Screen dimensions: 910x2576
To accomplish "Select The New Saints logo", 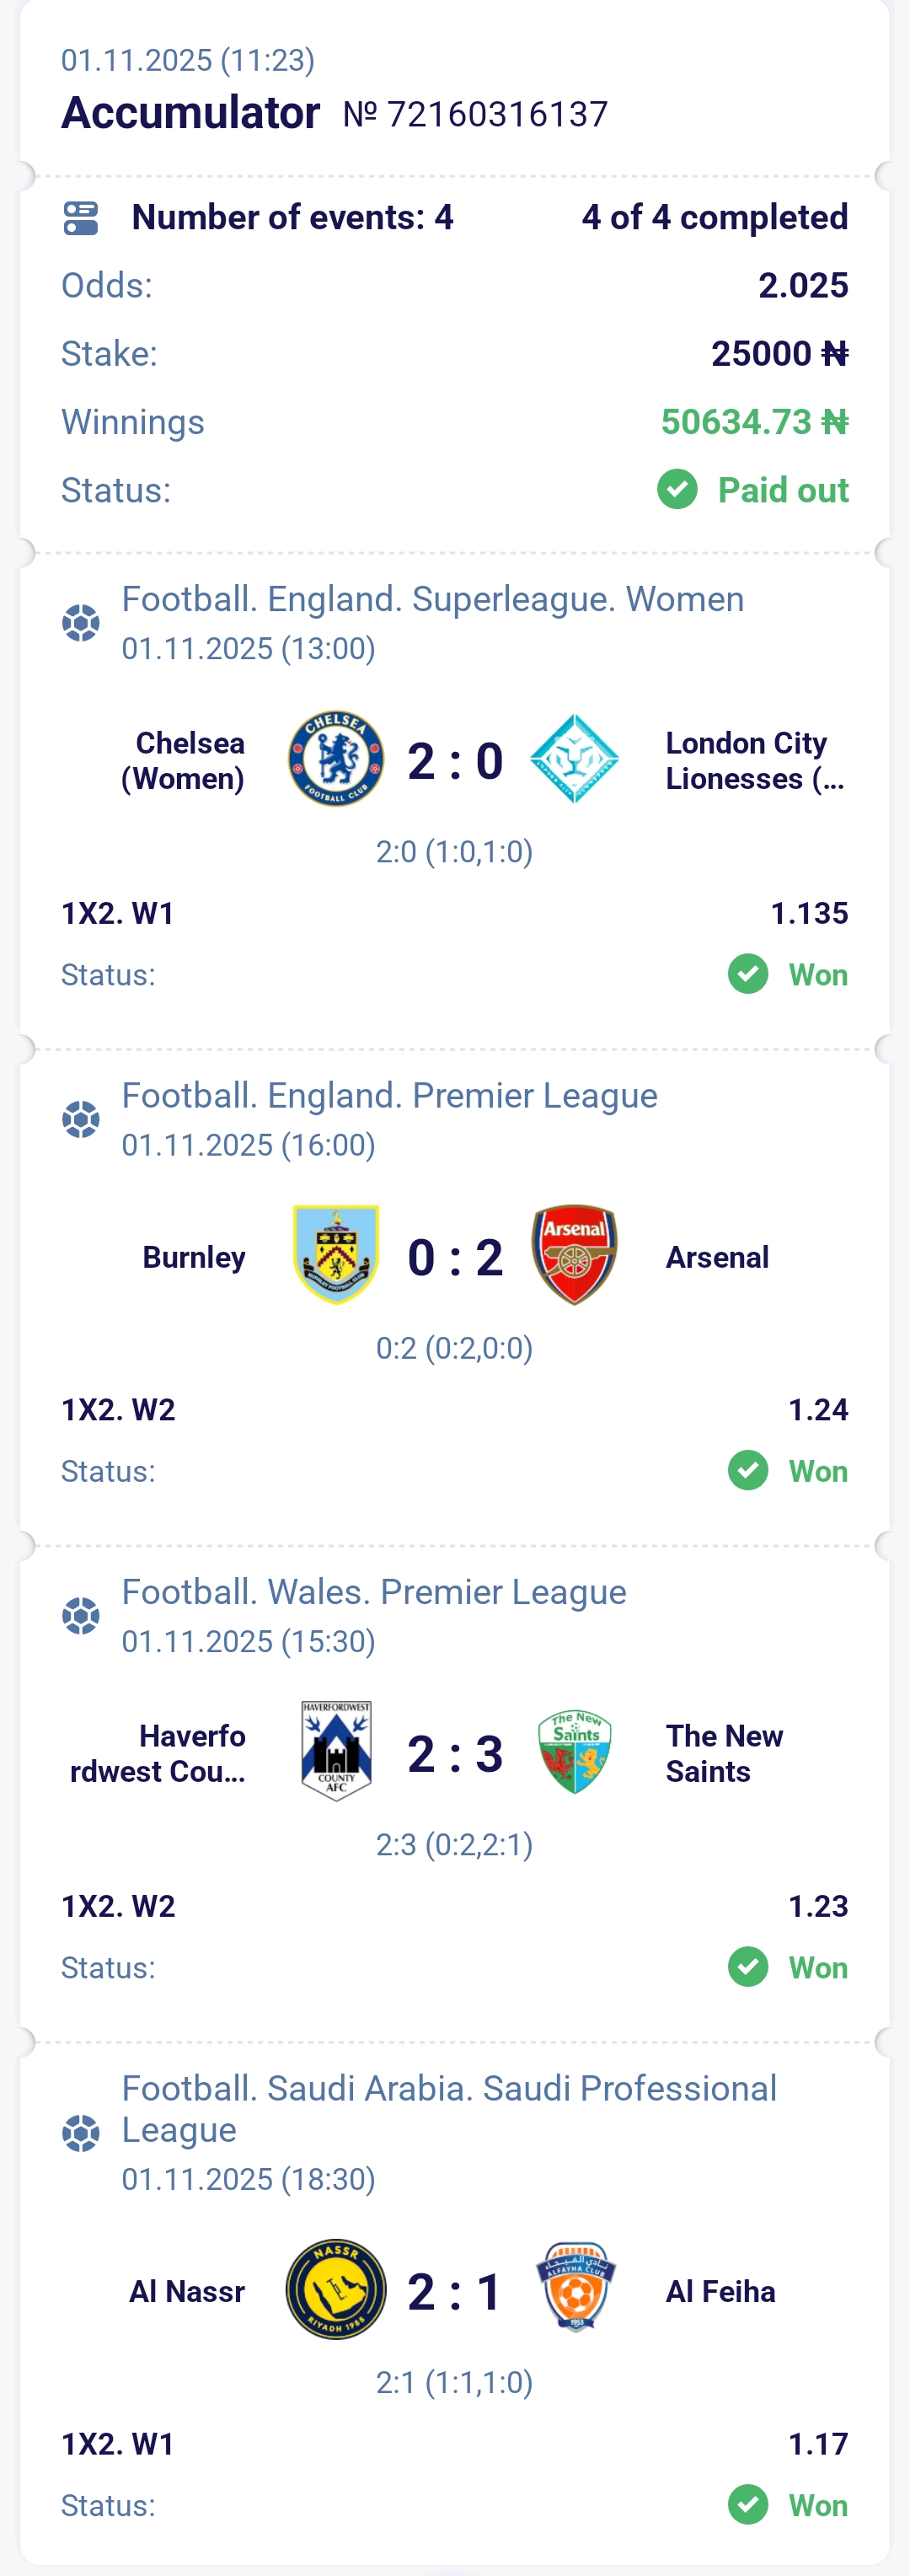I will tap(574, 1752).
